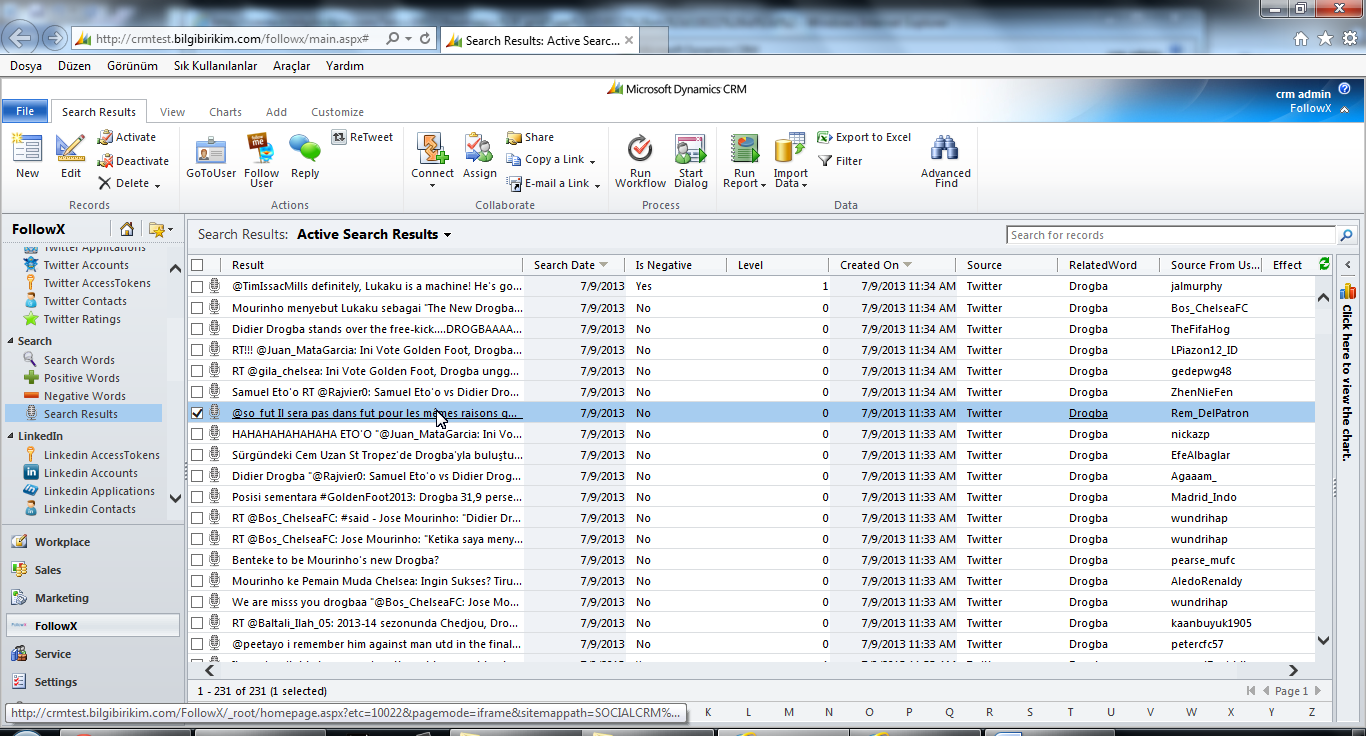Switch to the Charts ribbon tab
The width and height of the screenshot is (1367, 736).
(225, 112)
